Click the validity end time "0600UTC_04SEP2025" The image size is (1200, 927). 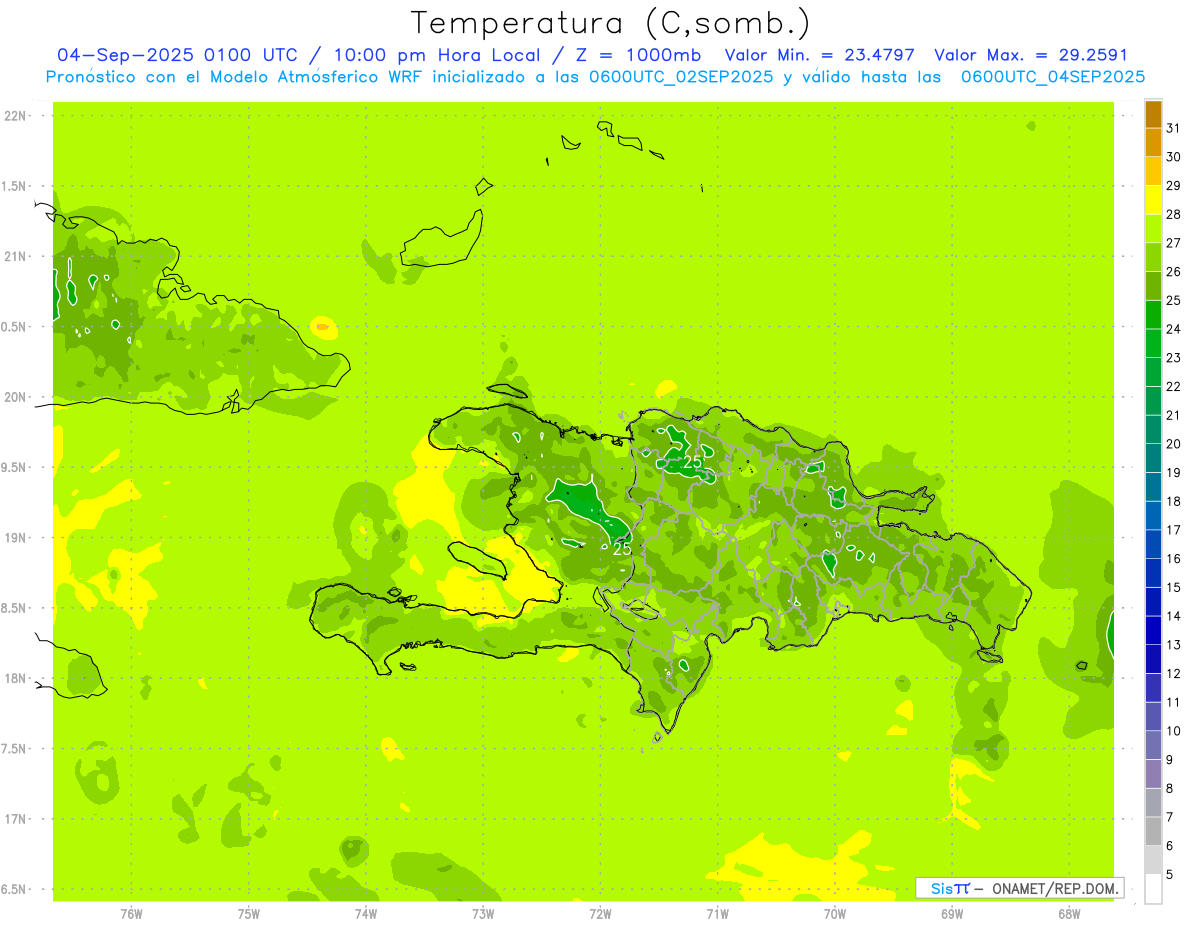(1053, 77)
